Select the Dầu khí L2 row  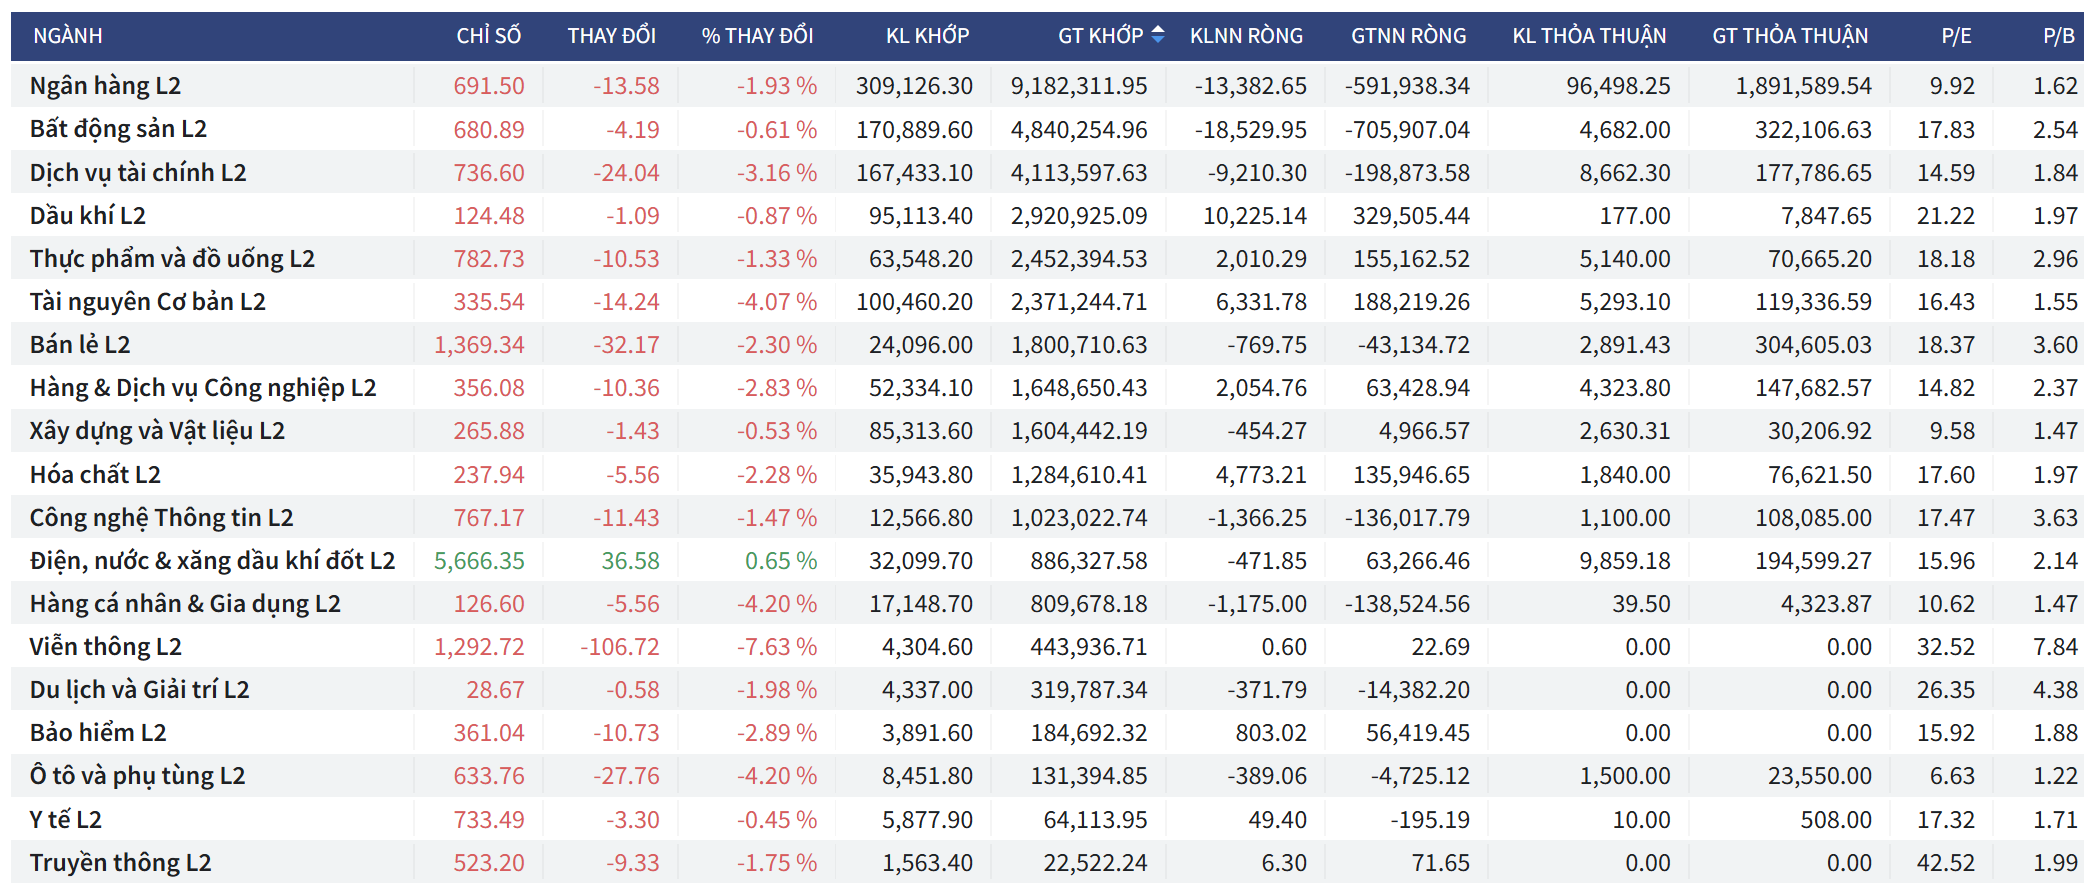point(88,216)
